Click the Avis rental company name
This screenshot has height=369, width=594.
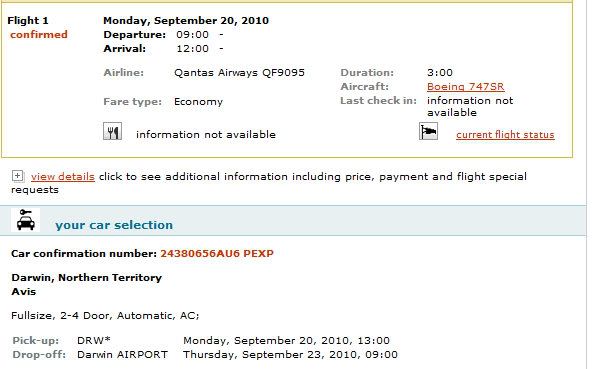24,292
